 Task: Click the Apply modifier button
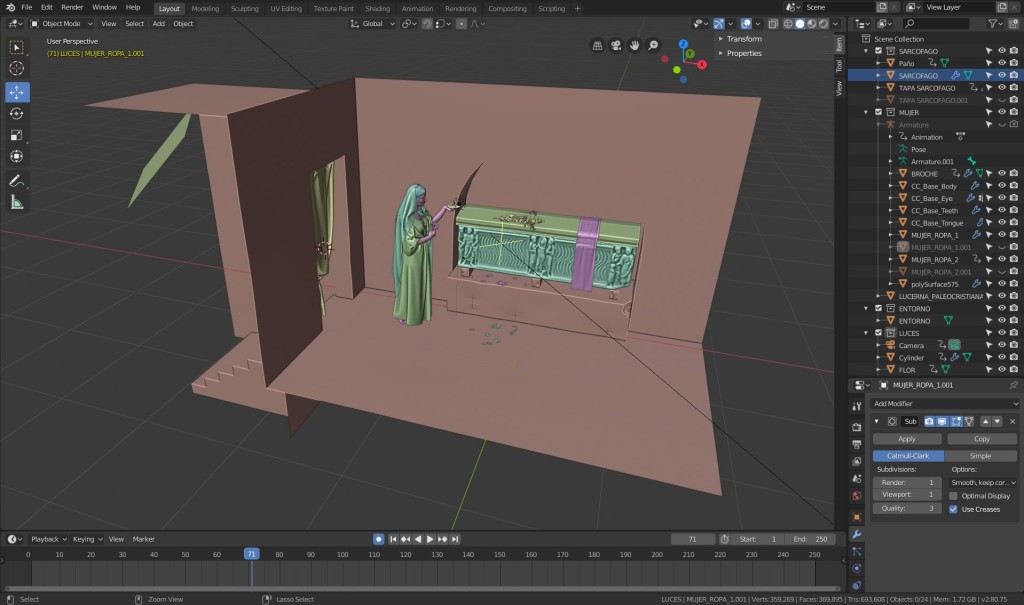907,439
